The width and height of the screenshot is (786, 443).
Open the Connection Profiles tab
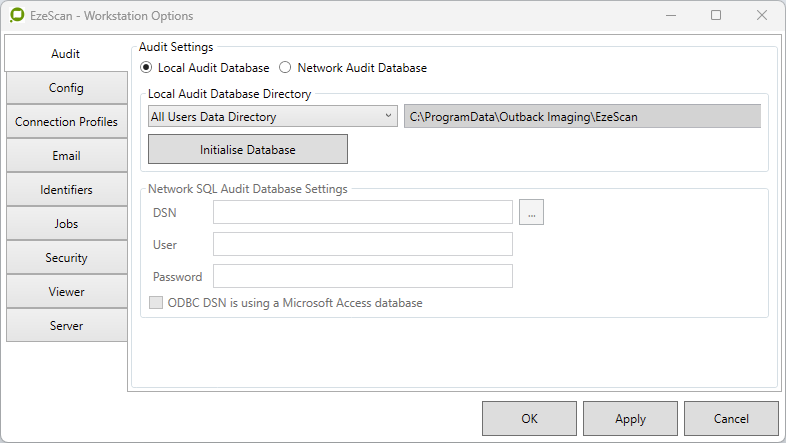coord(66,122)
